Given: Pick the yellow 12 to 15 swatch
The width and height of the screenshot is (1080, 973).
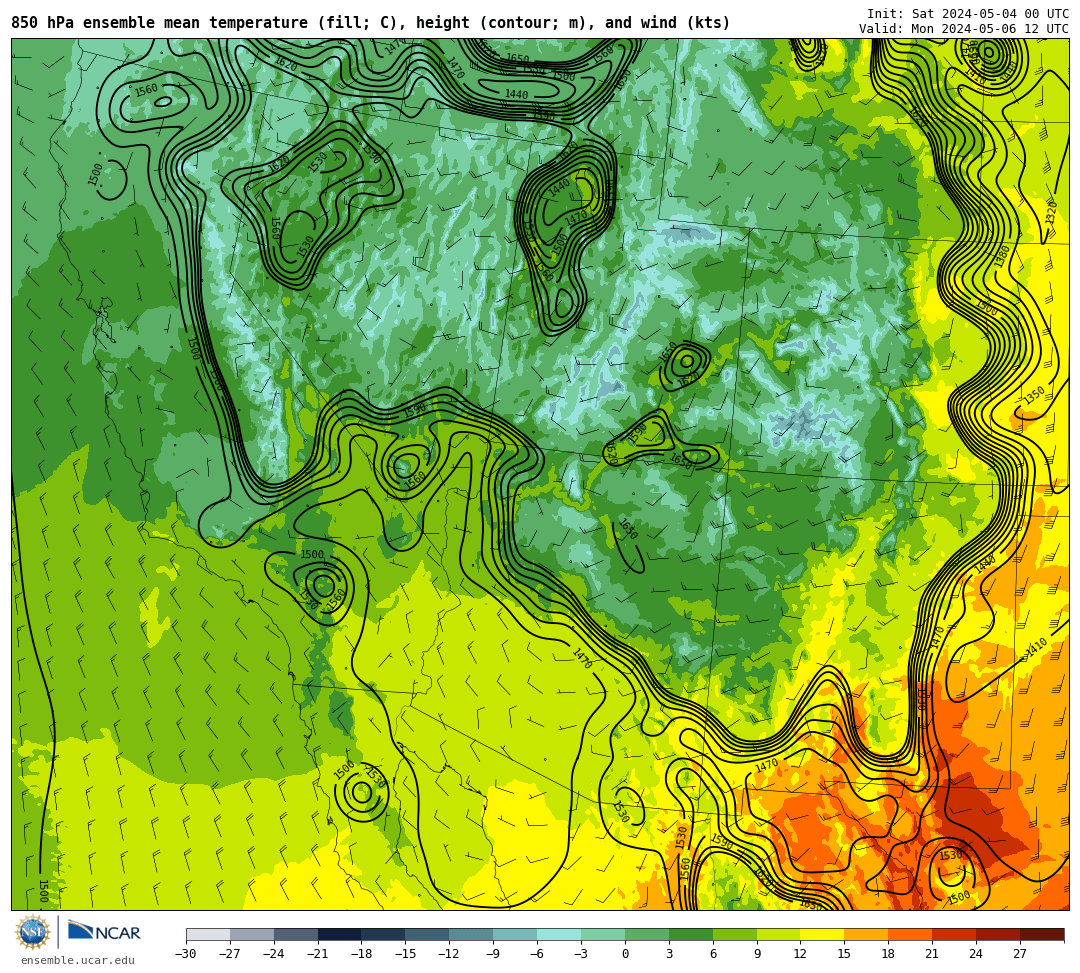Looking at the screenshot, I should [x=823, y=934].
